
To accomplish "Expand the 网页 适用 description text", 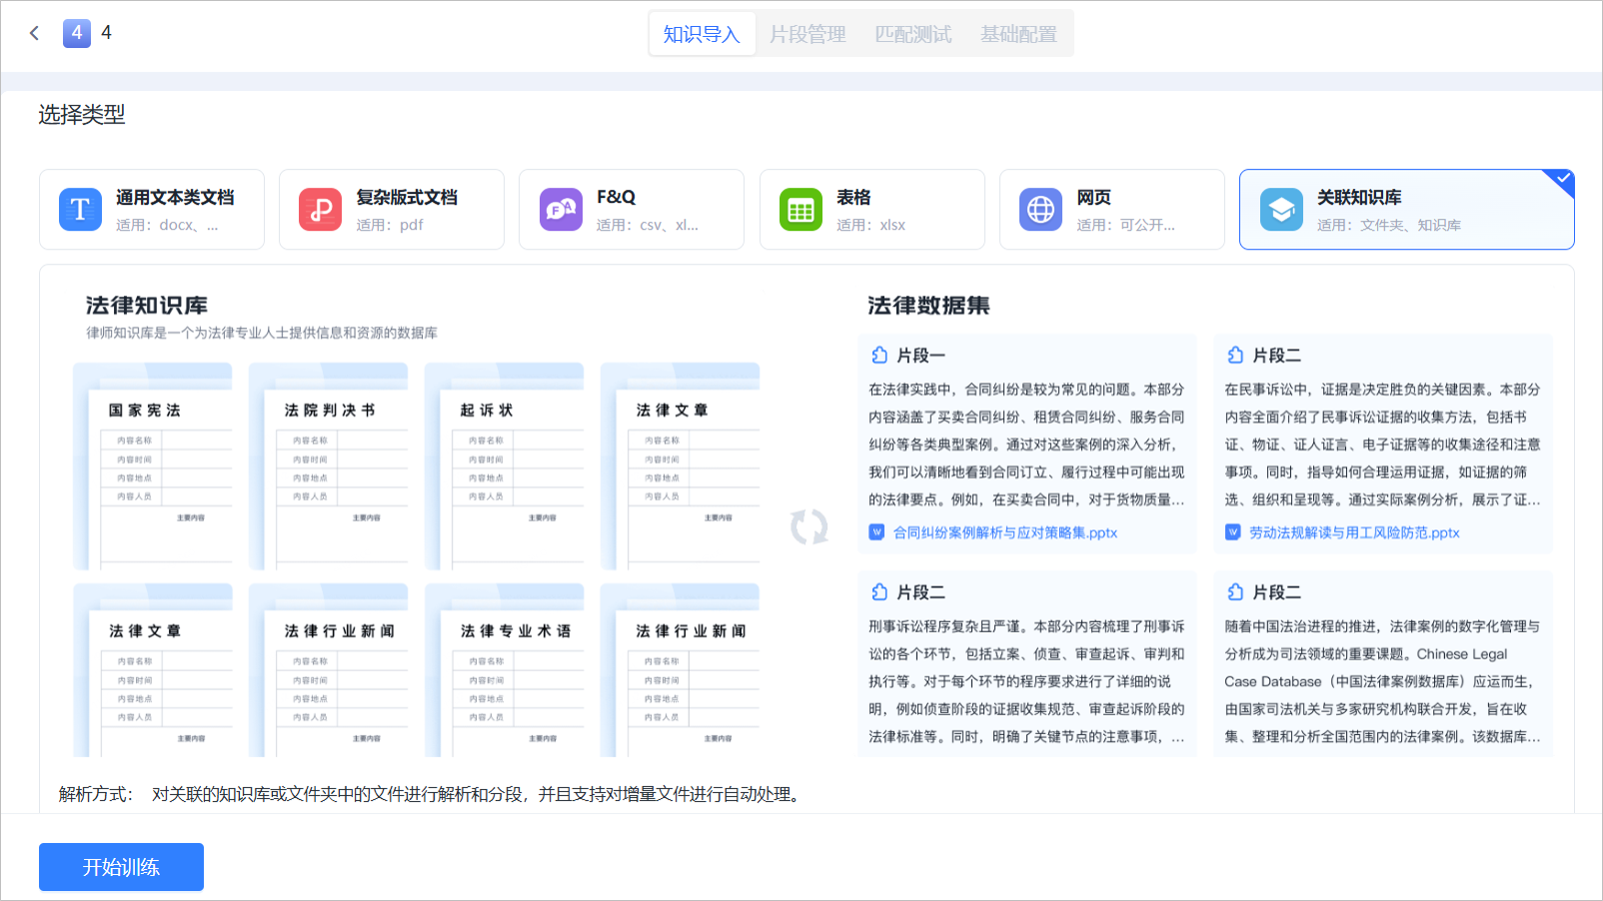I will pyautogui.click(x=1125, y=225).
